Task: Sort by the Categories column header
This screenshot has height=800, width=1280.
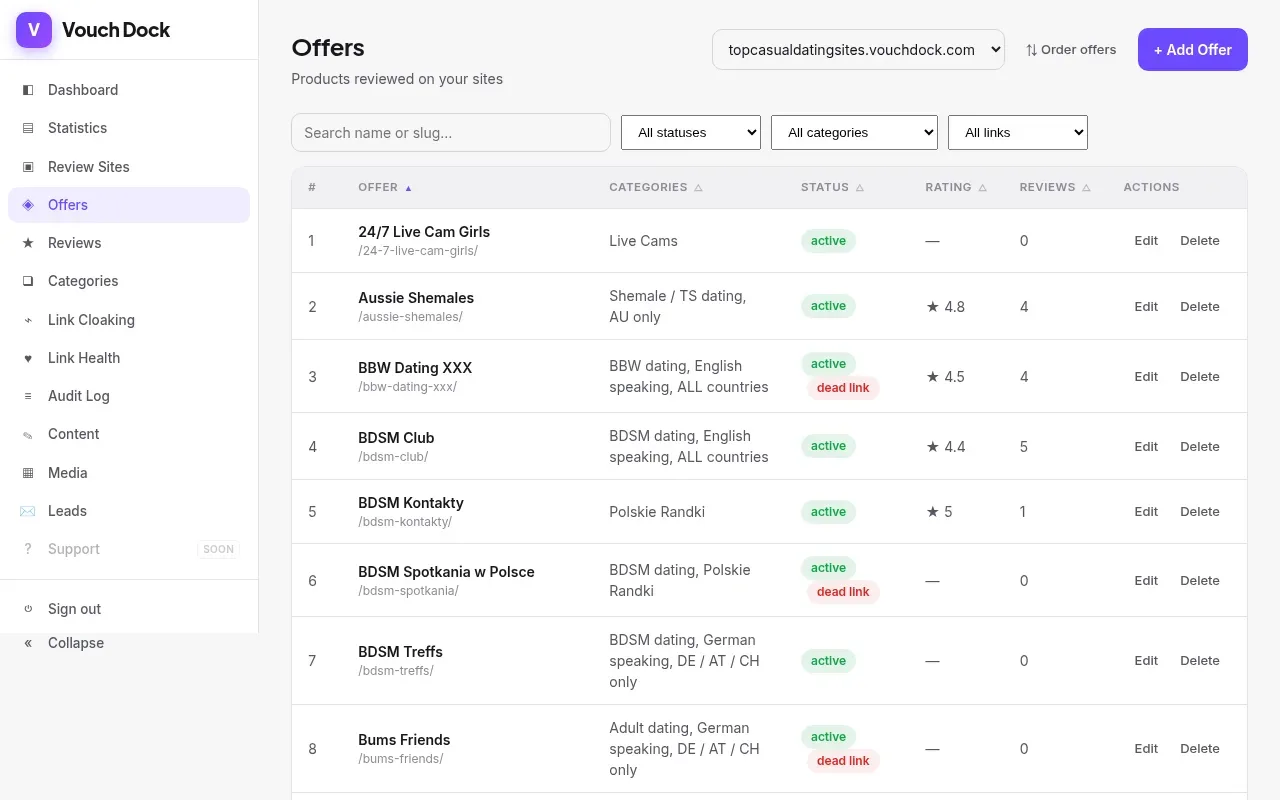Action: [x=656, y=187]
